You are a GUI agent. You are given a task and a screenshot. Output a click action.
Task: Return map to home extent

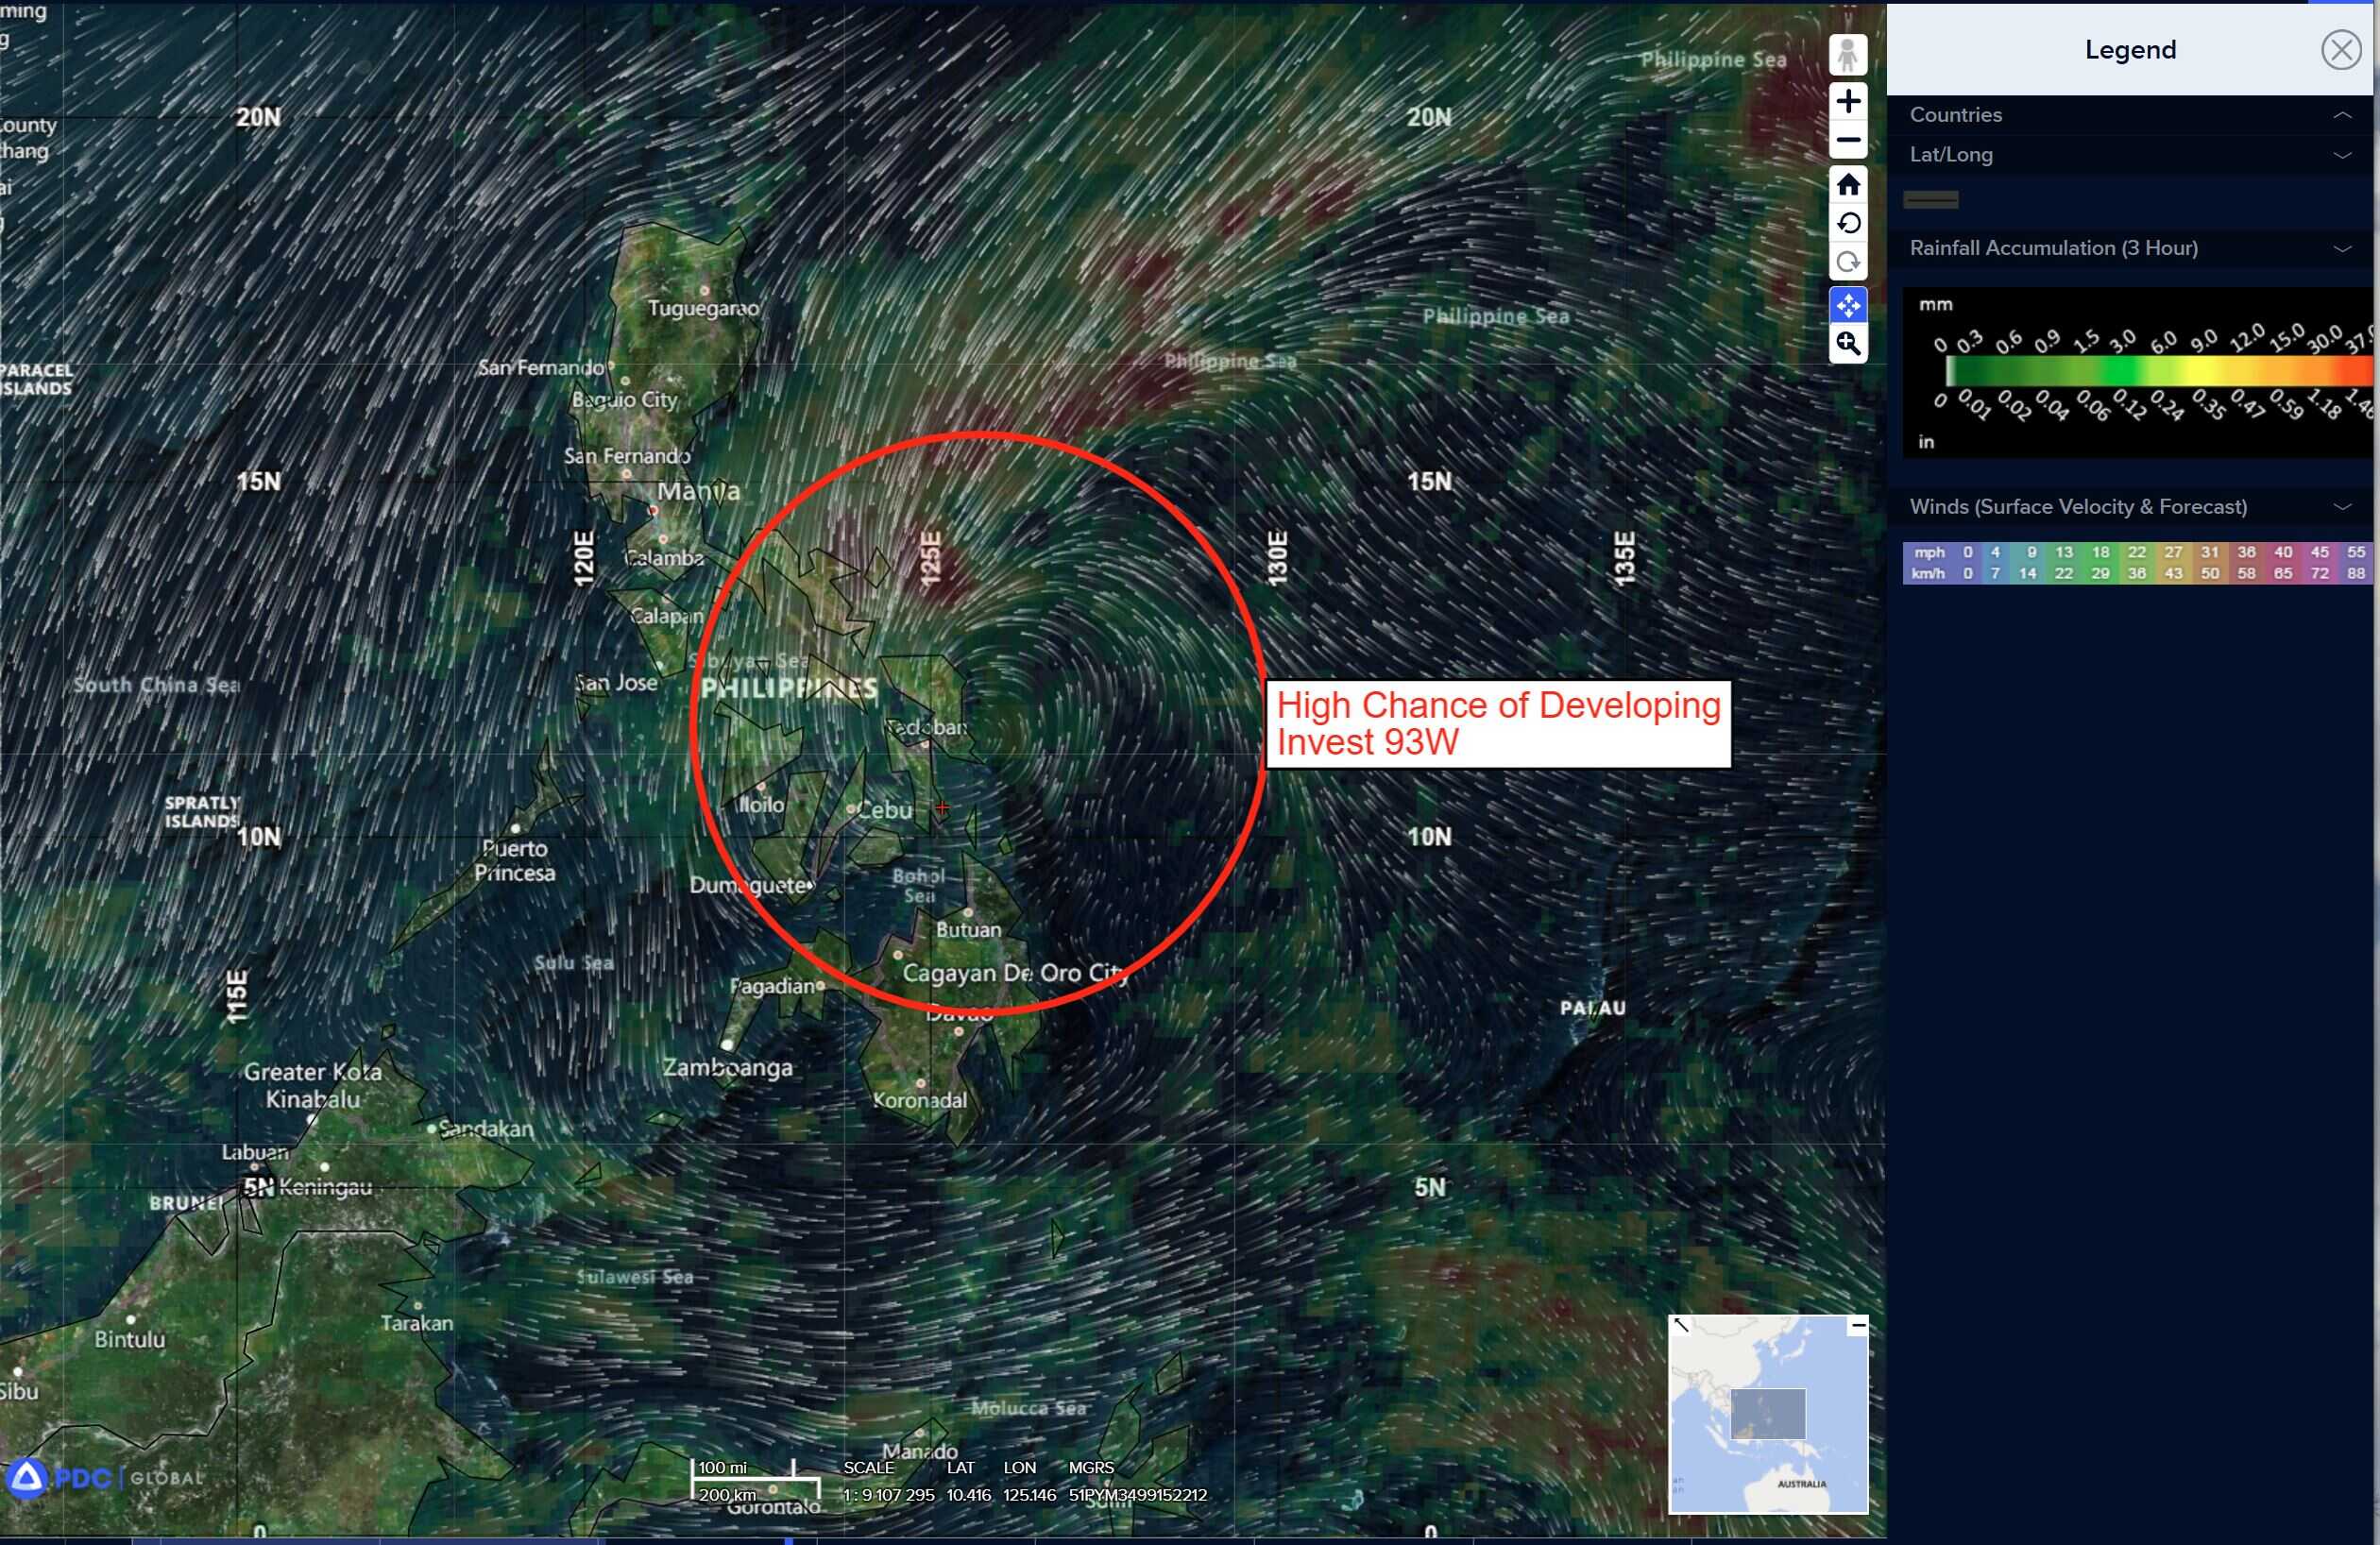coord(1847,185)
